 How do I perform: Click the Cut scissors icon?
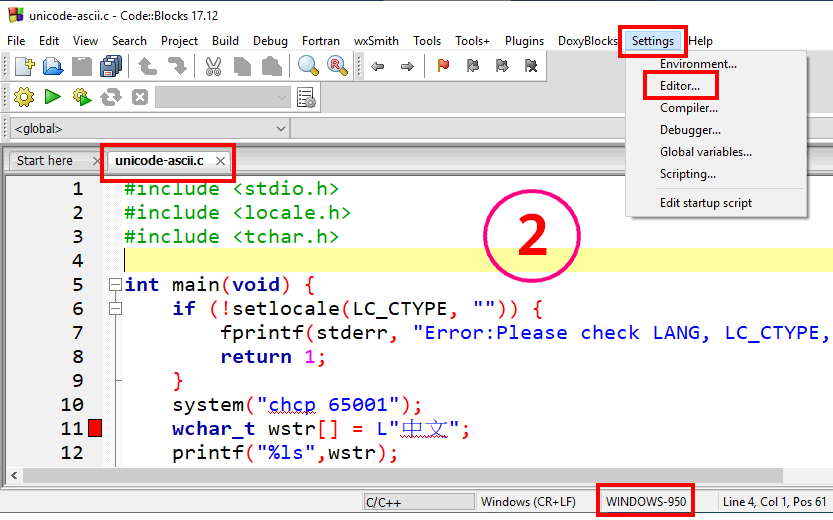coord(213,67)
